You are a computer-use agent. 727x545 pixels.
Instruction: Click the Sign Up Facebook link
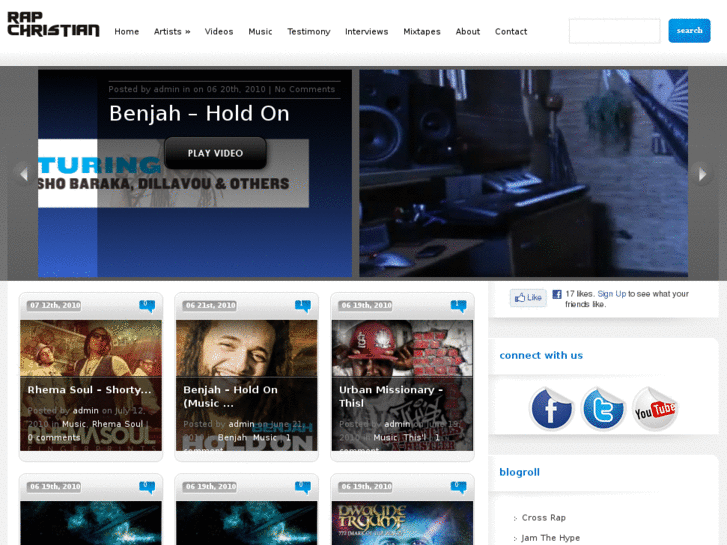click(x=612, y=294)
